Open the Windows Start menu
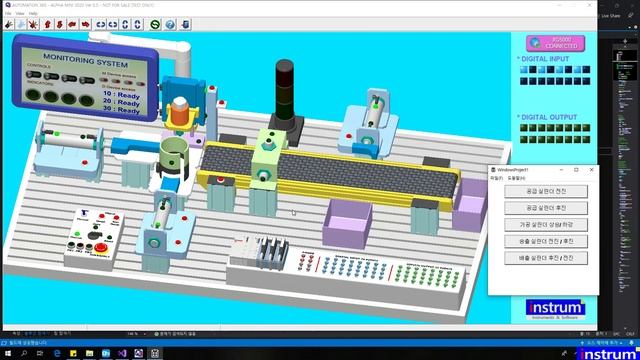Viewport: 640px width, 360px height. [x=8, y=353]
